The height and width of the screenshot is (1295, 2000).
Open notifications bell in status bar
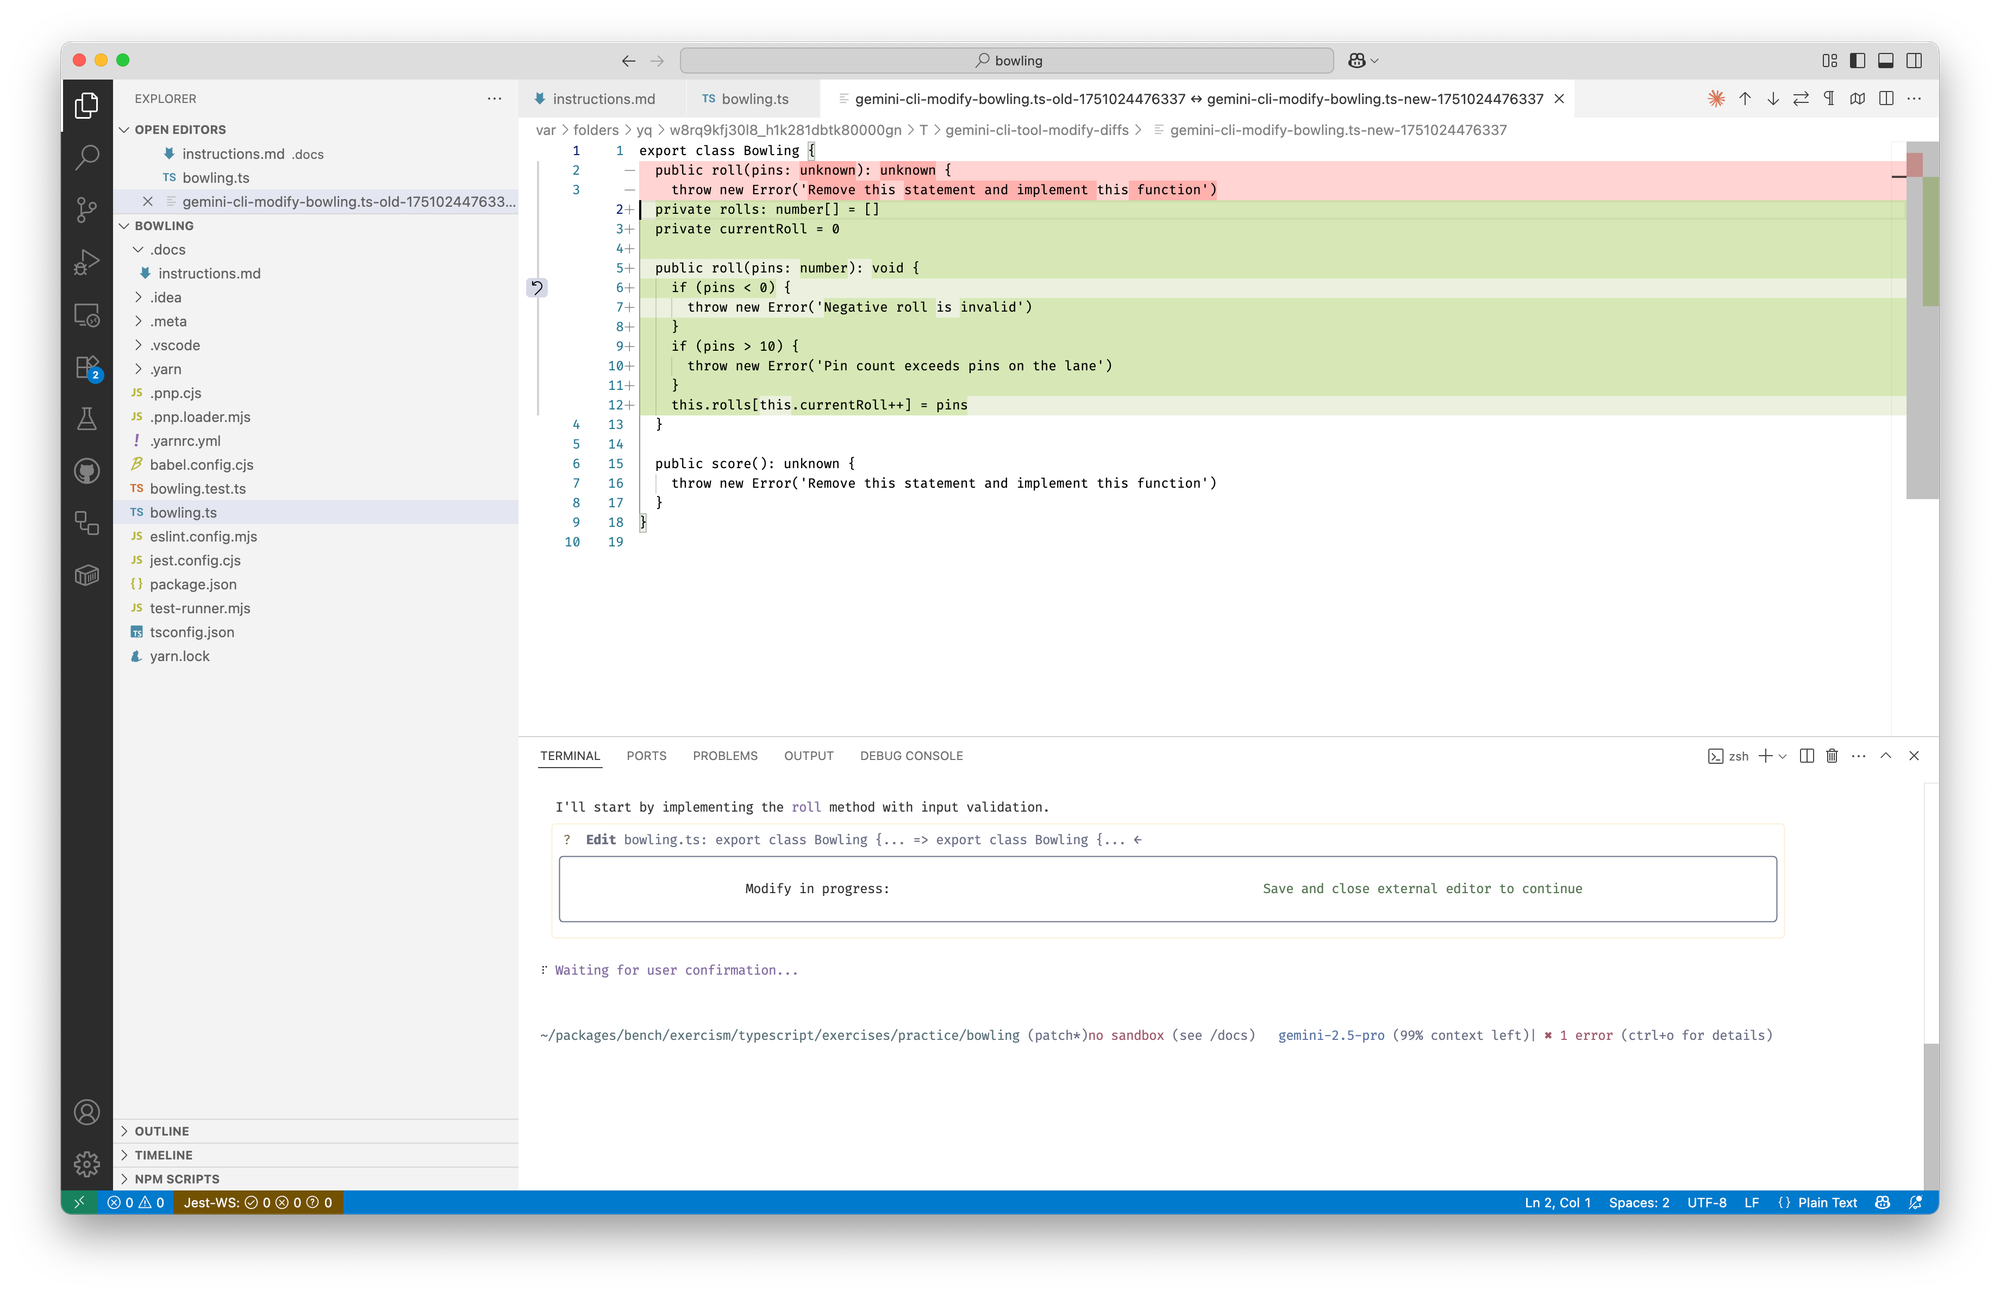1916,1203
